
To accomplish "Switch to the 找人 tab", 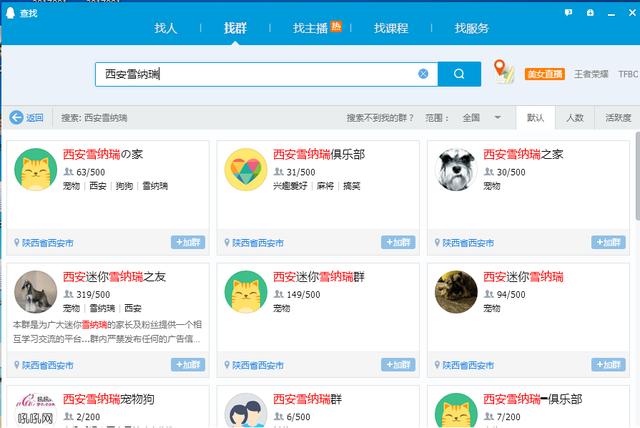I will [166, 28].
